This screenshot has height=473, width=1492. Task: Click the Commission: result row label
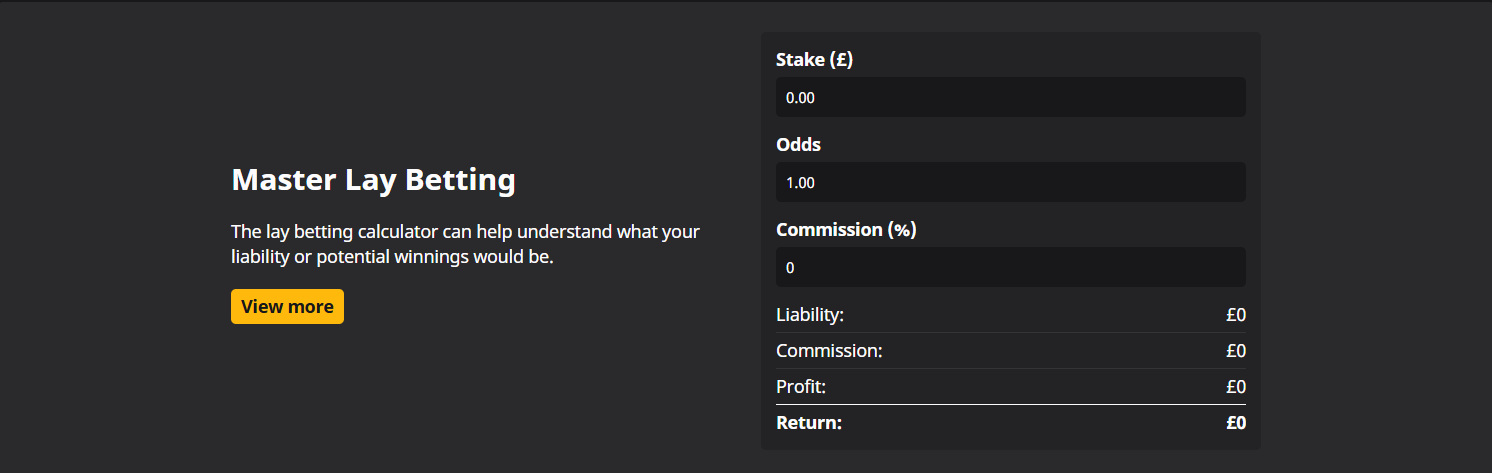(x=829, y=351)
